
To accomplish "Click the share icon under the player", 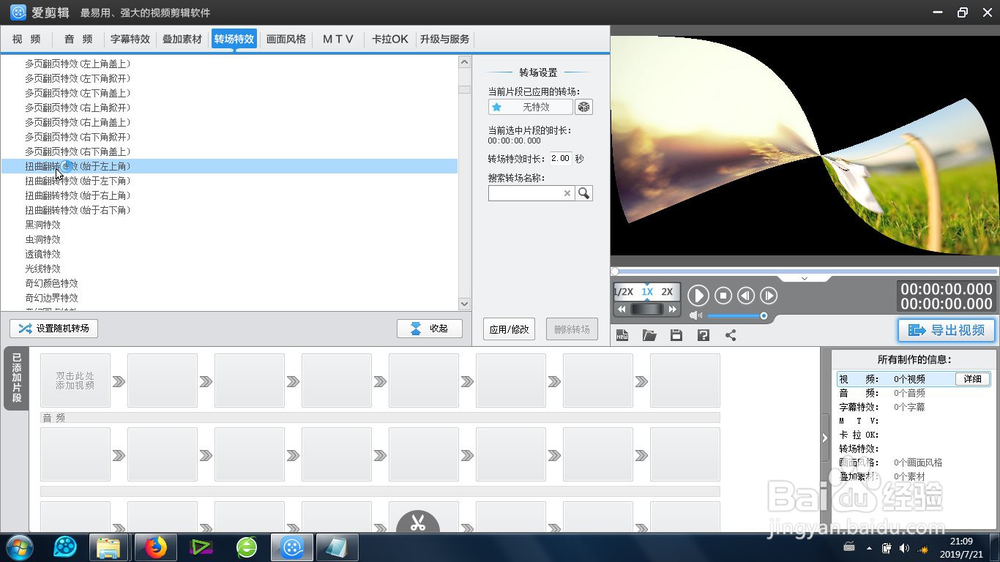I will click(x=731, y=335).
